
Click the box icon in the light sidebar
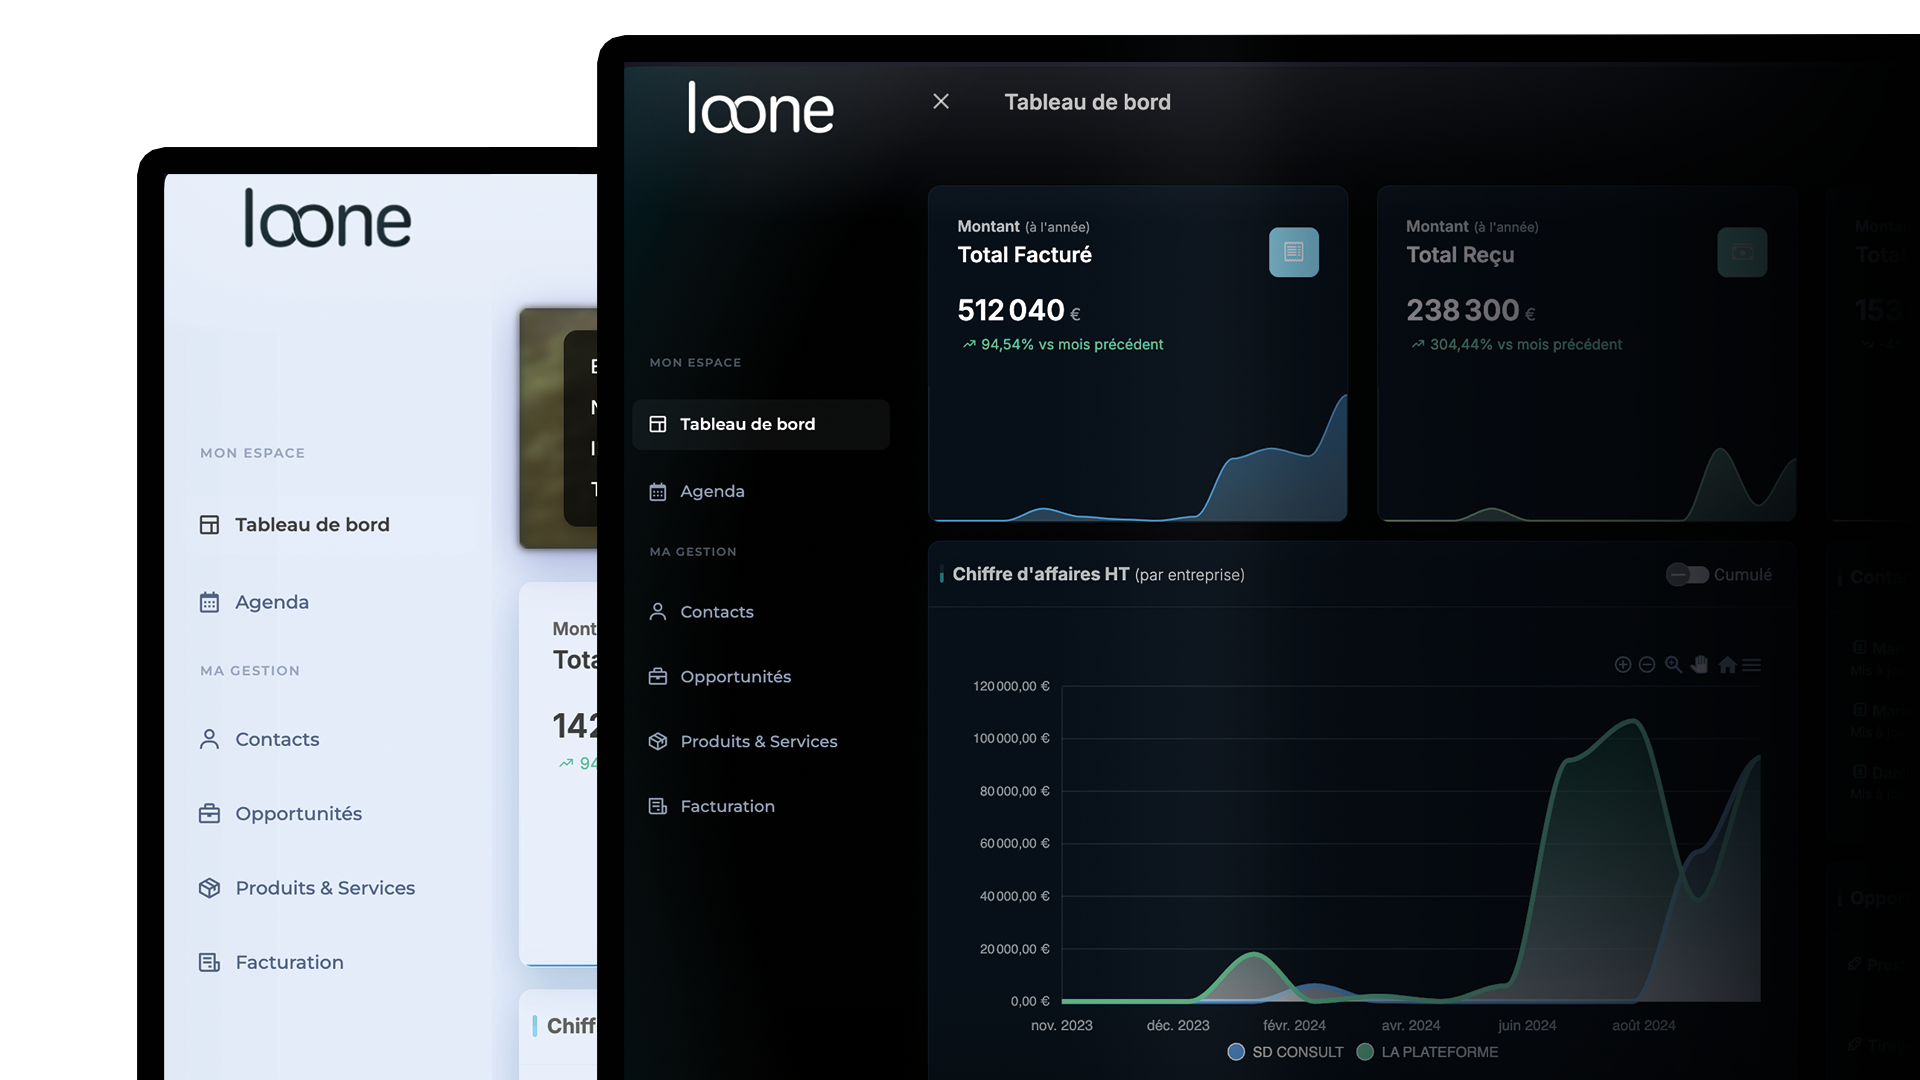coord(209,888)
